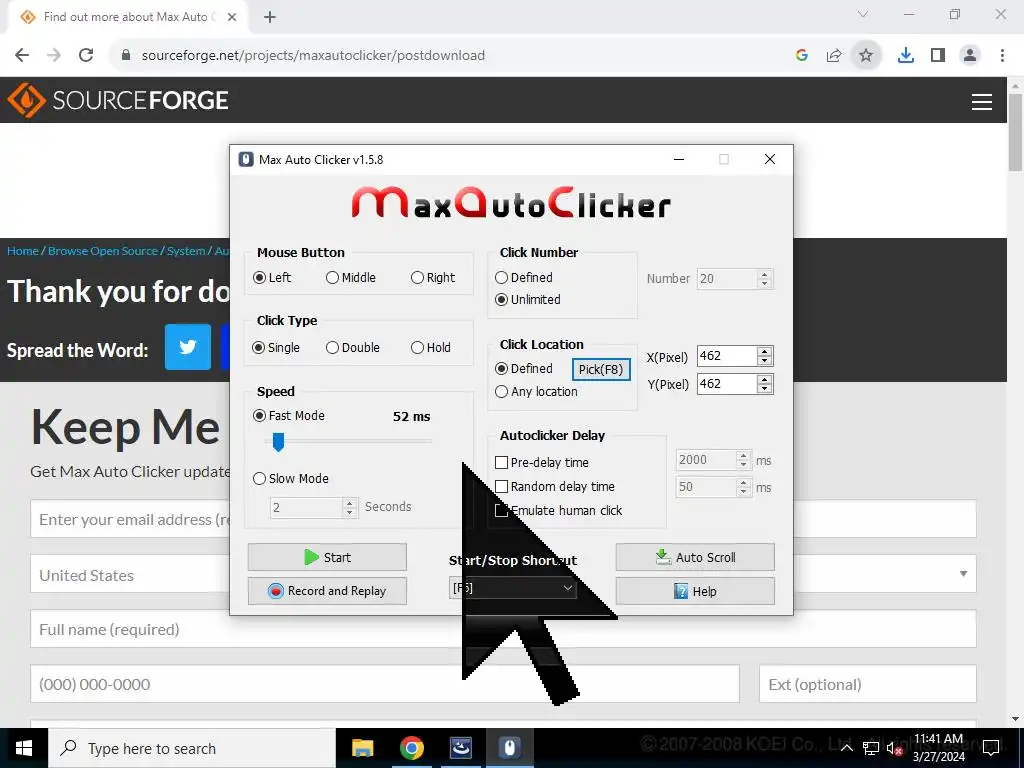The height and width of the screenshot is (768, 1024).
Task: Increase the Slow Mode seconds stepper
Action: click(349, 503)
